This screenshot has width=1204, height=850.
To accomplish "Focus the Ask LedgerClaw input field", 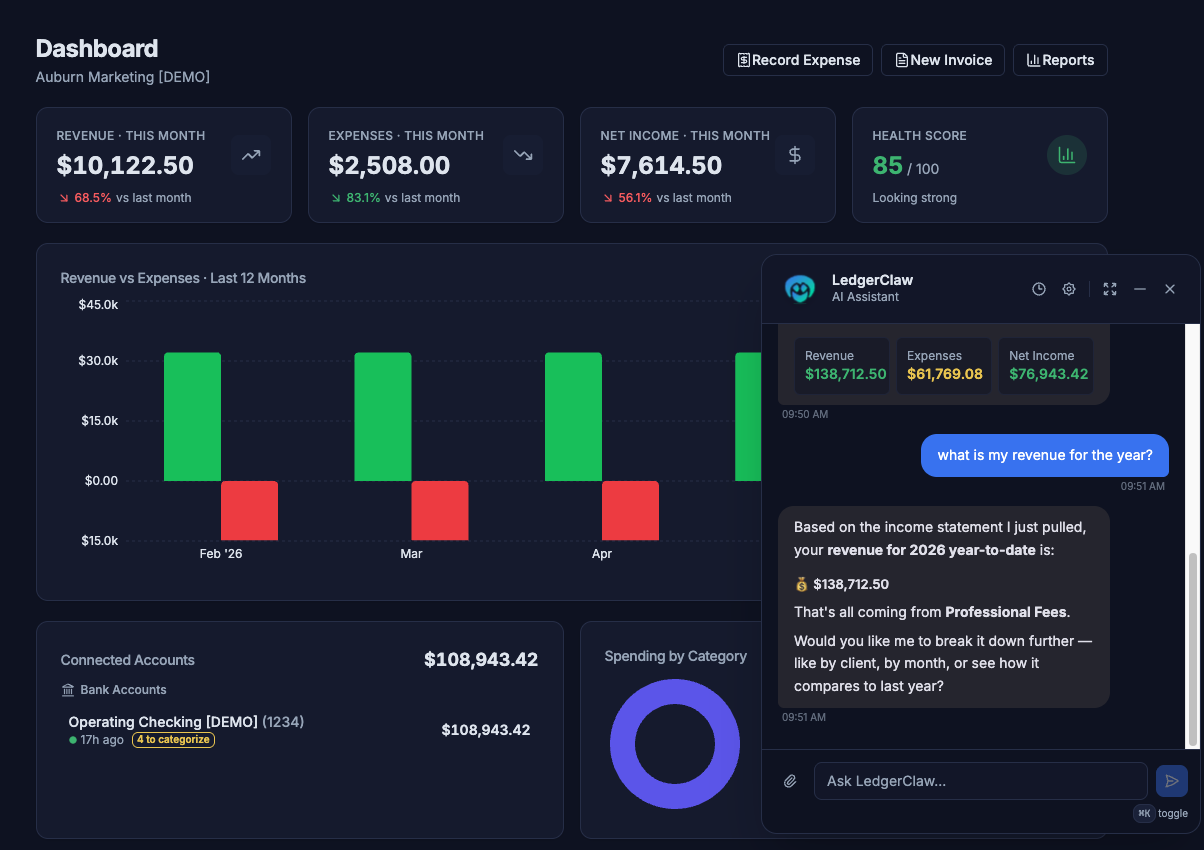I will click(981, 781).
